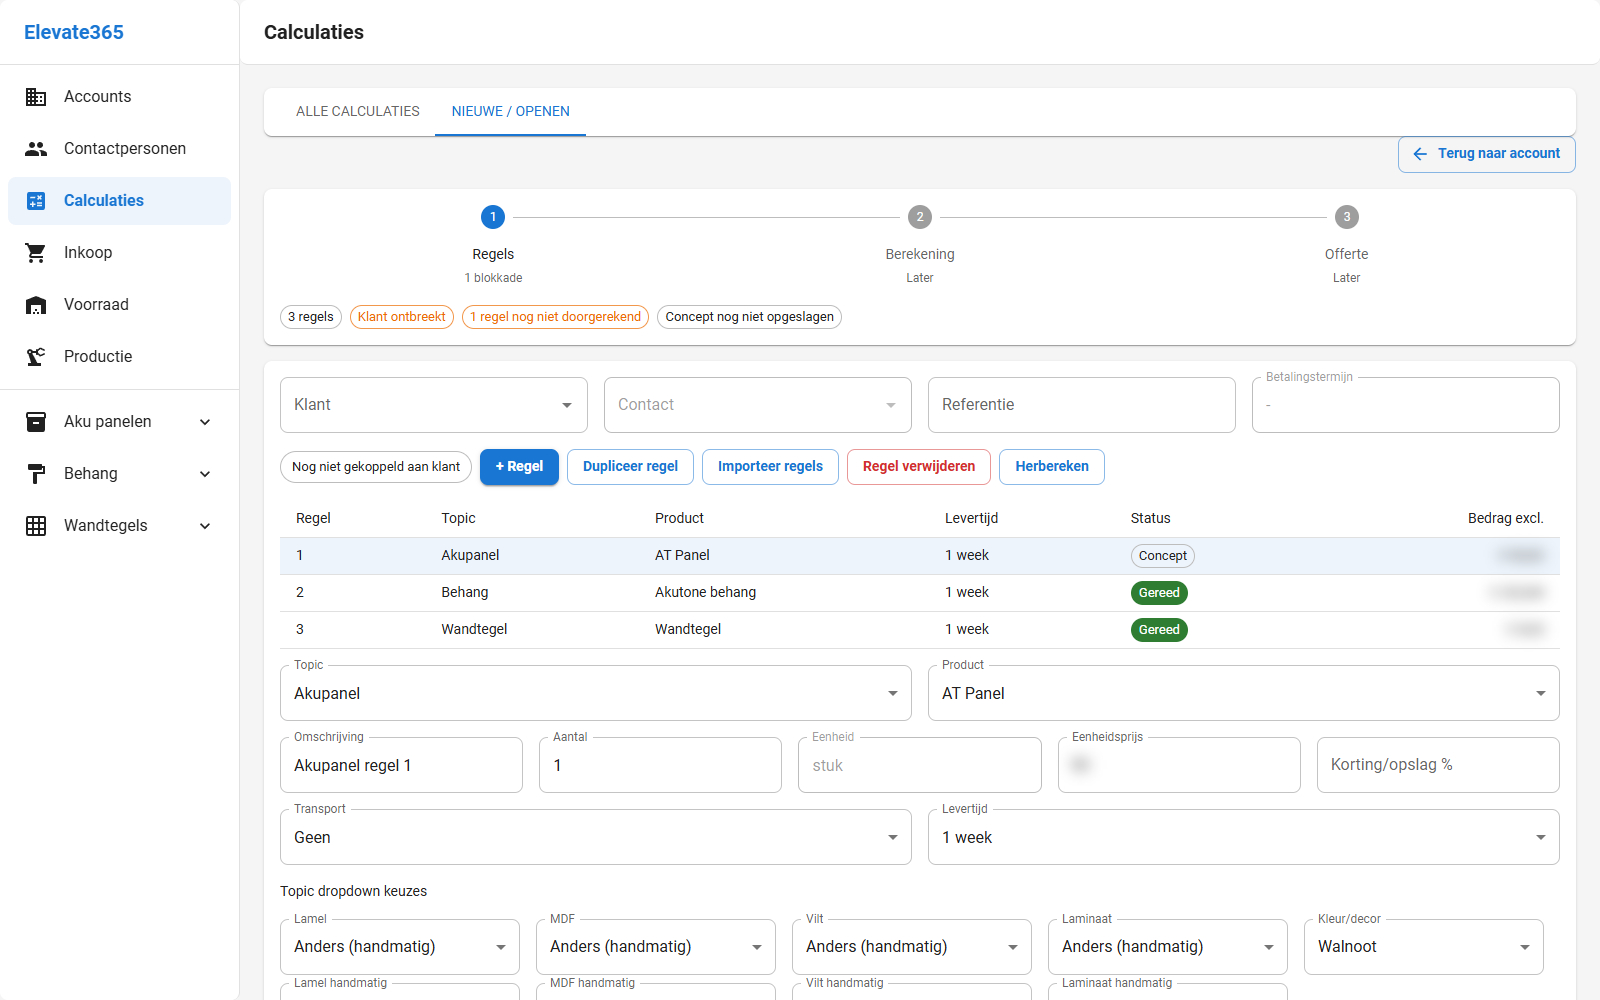Click Importeer regels button
The height and width of the screenshot is (1000, 1600).
tap(770, 467)
